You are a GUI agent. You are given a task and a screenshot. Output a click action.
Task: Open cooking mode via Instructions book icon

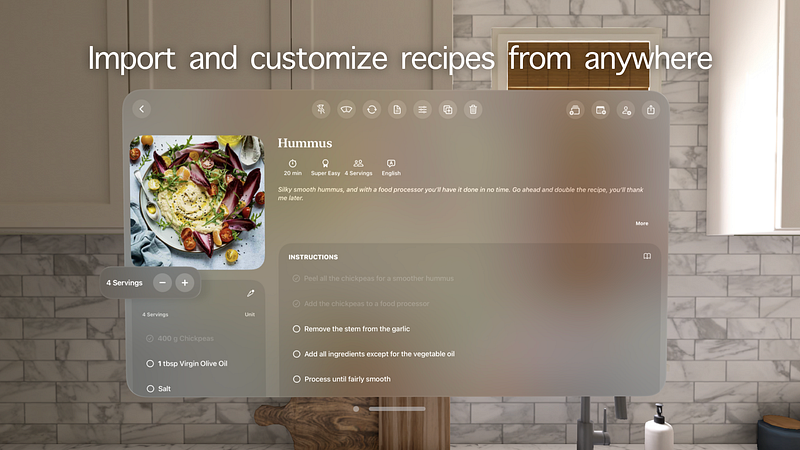[x=647, y=256]
